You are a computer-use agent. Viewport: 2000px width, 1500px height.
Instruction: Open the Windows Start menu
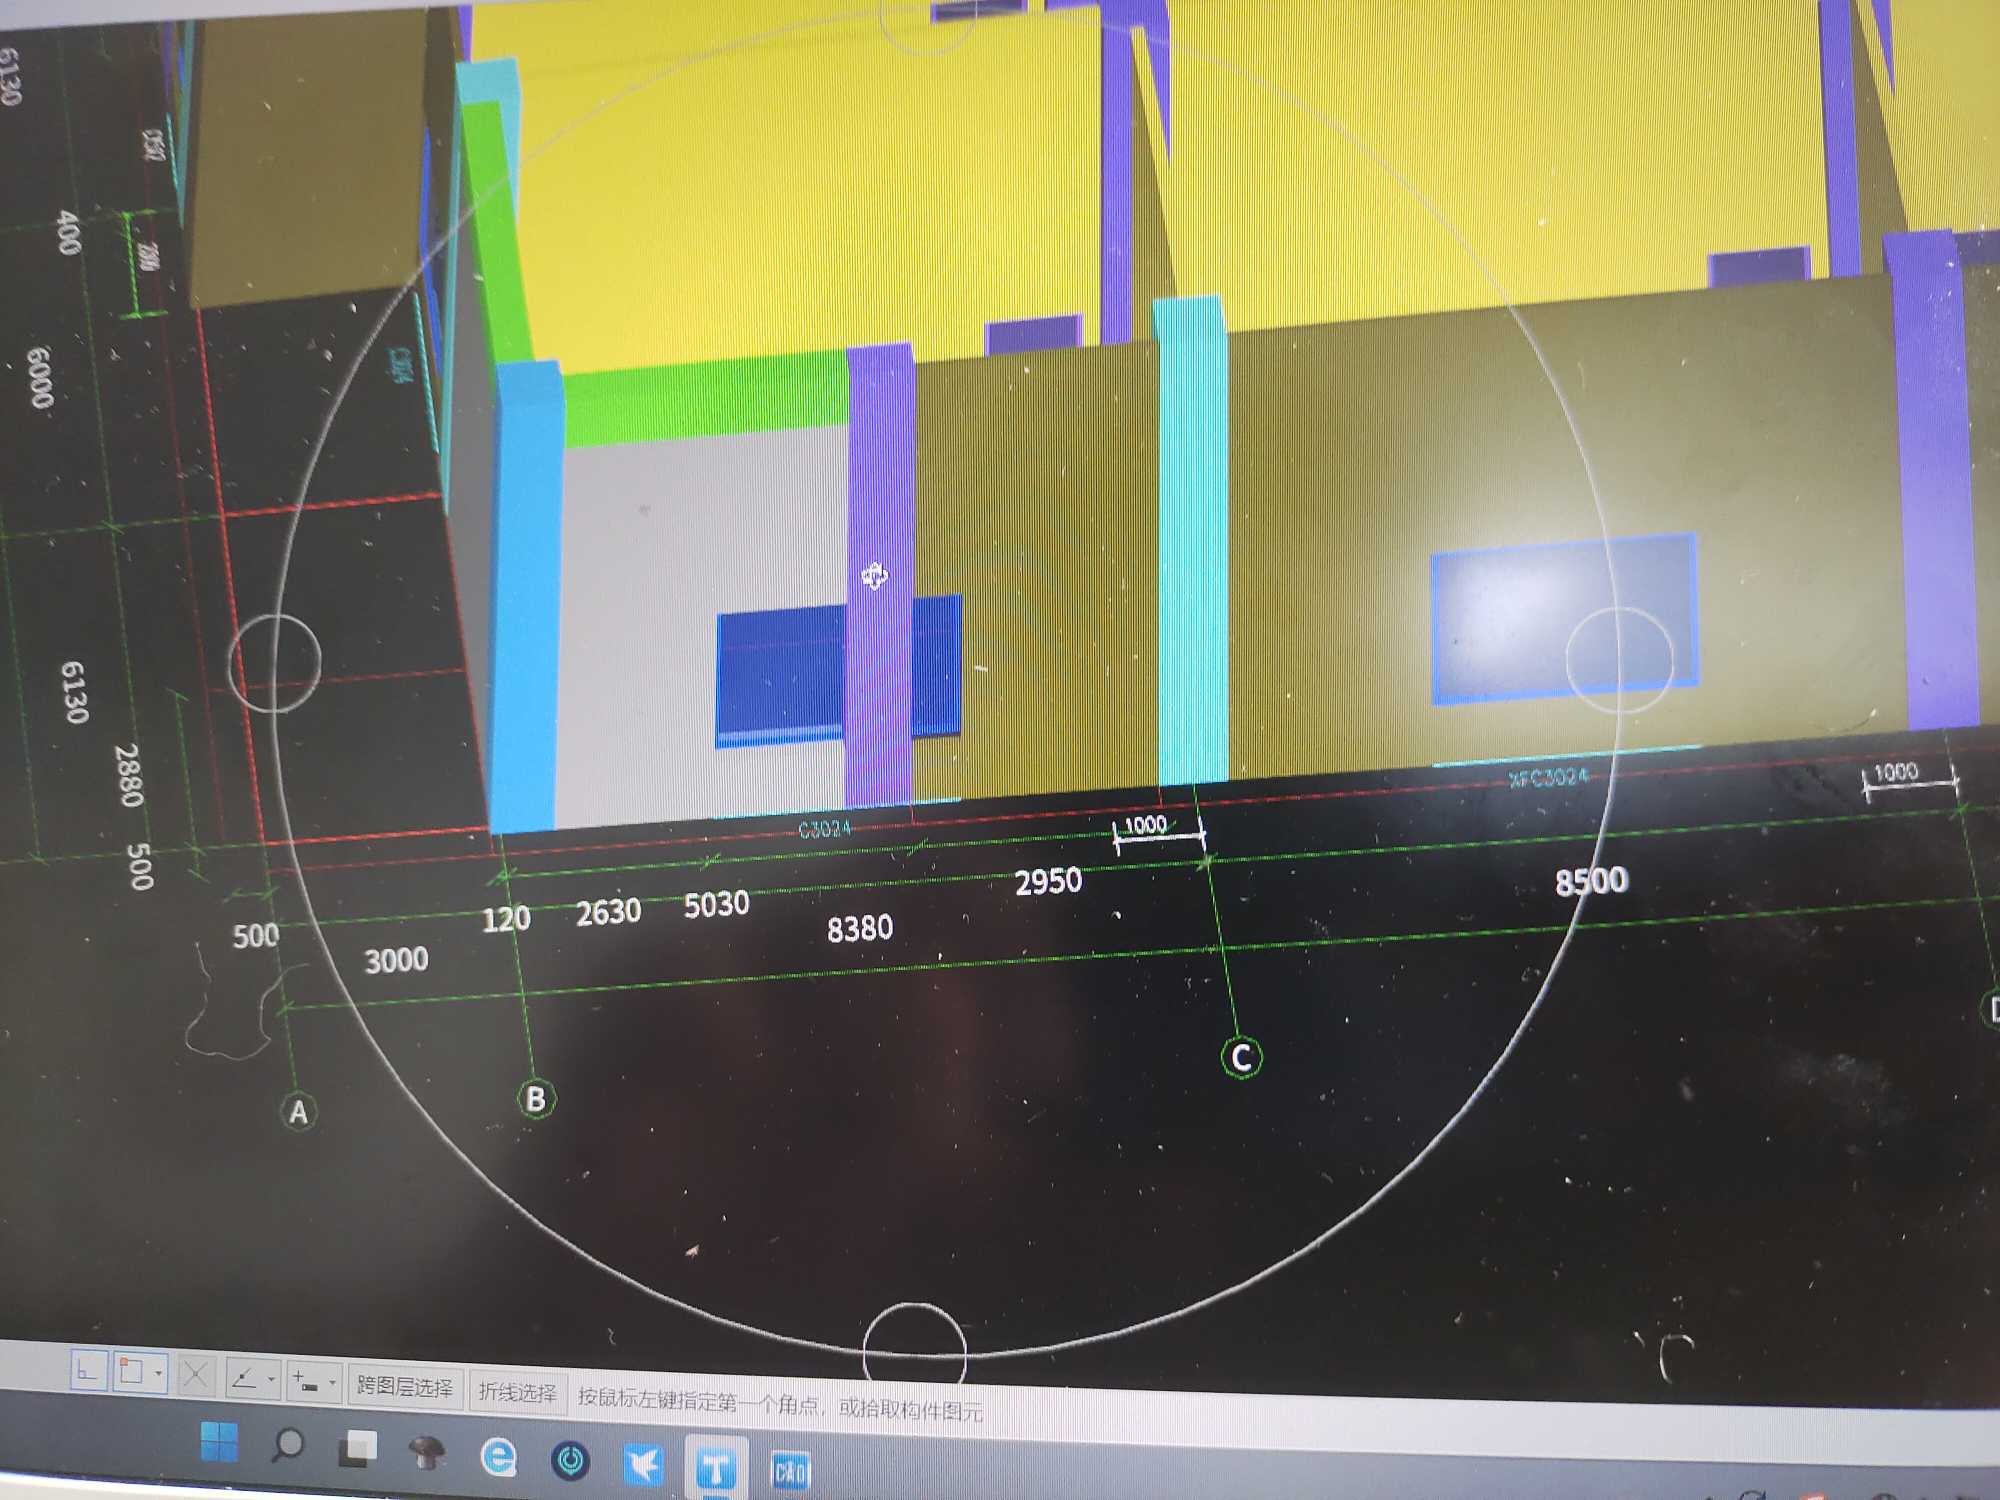pyautogui.click(x=219, y=1441)
